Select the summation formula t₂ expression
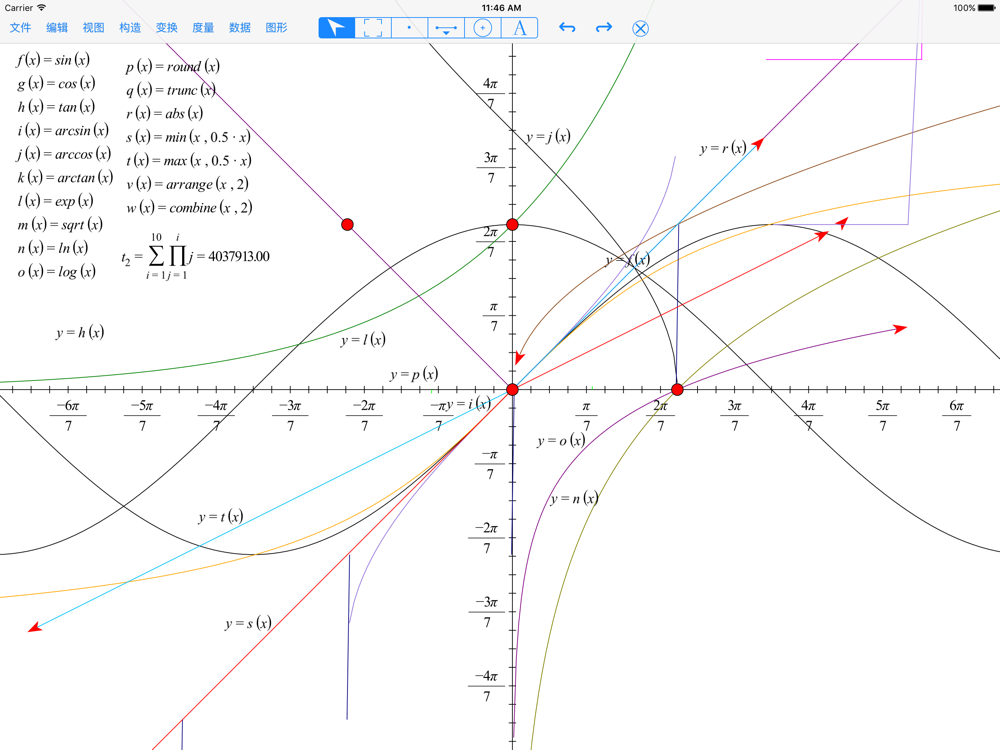1000x750 pixels. pos(195,256)
